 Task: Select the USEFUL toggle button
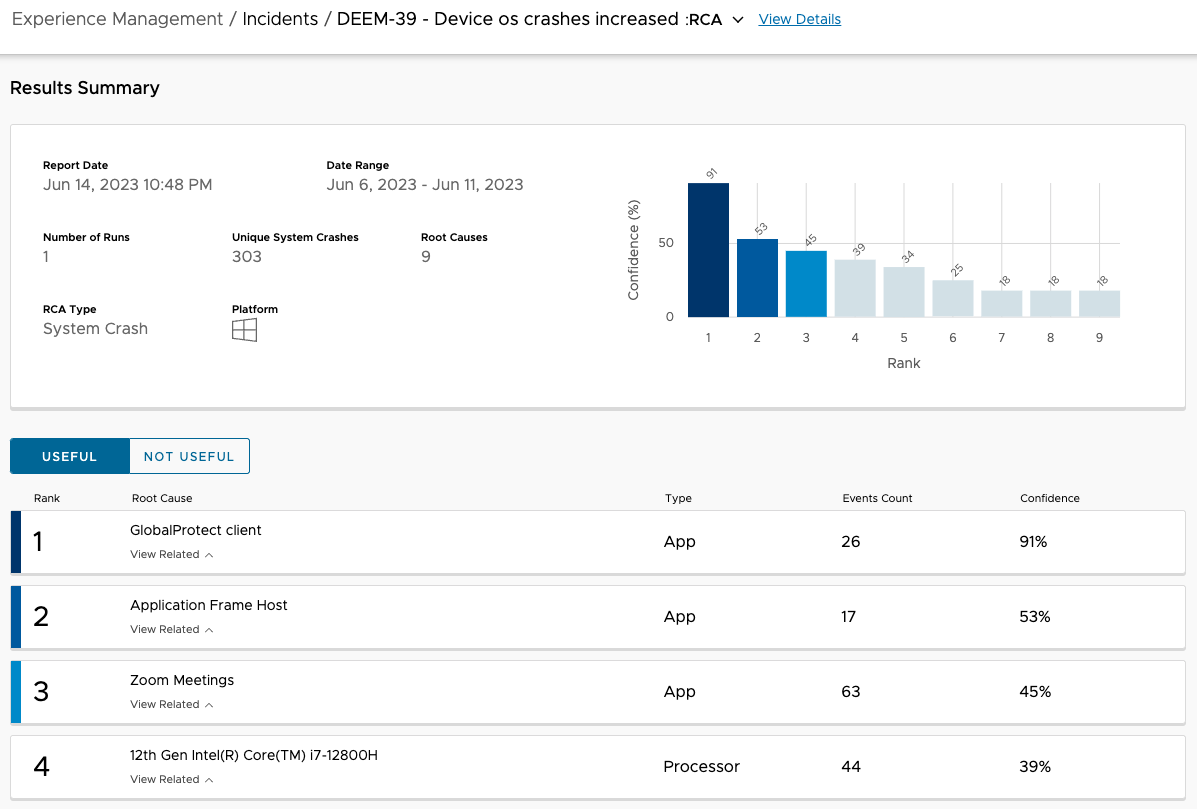[70, 456]
